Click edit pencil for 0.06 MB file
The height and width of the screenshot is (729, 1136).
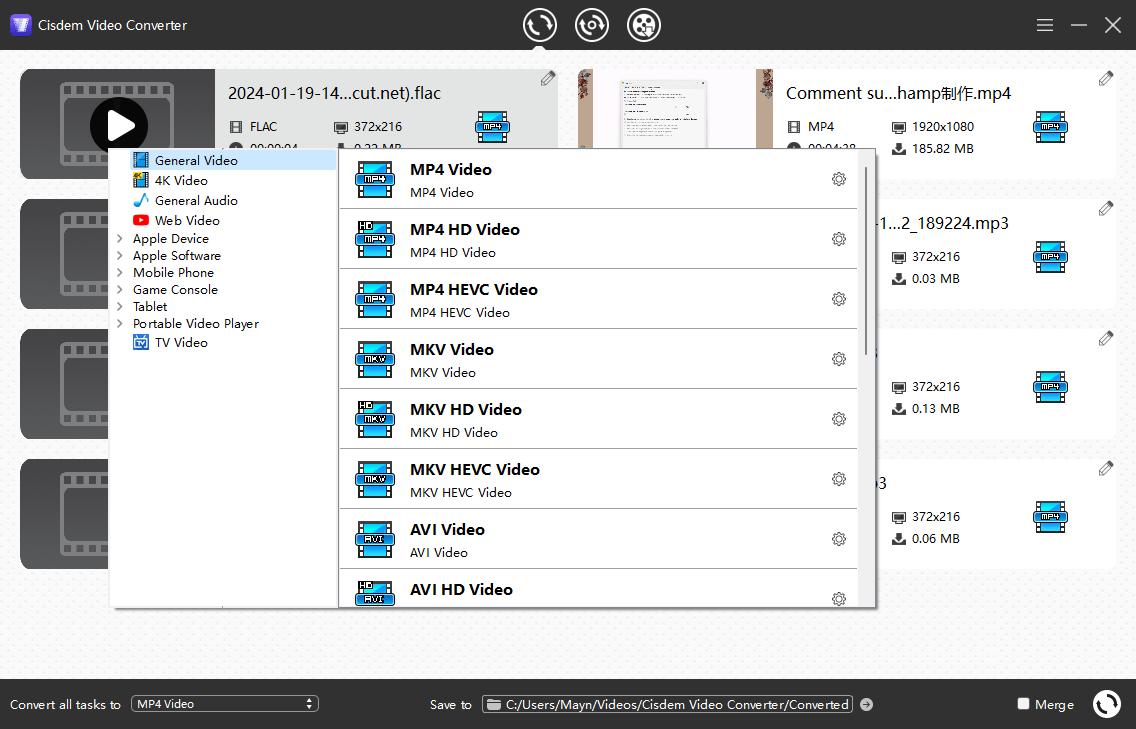tap(1106, 469)
